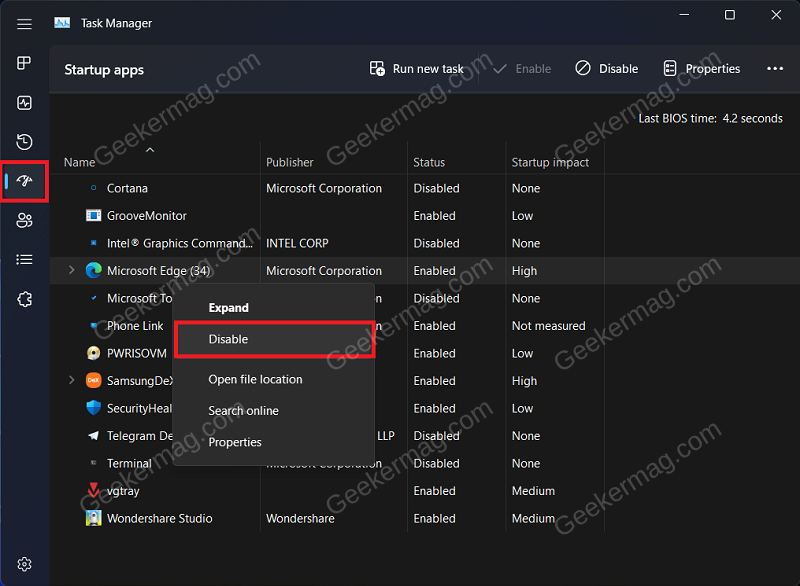Click the INTEL CORP publisher cell
800x586 pixels.
coord(297,243)
